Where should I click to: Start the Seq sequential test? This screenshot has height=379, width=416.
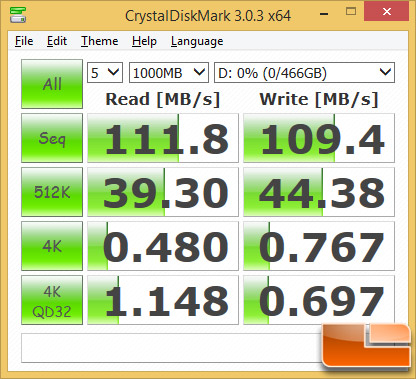52,138
